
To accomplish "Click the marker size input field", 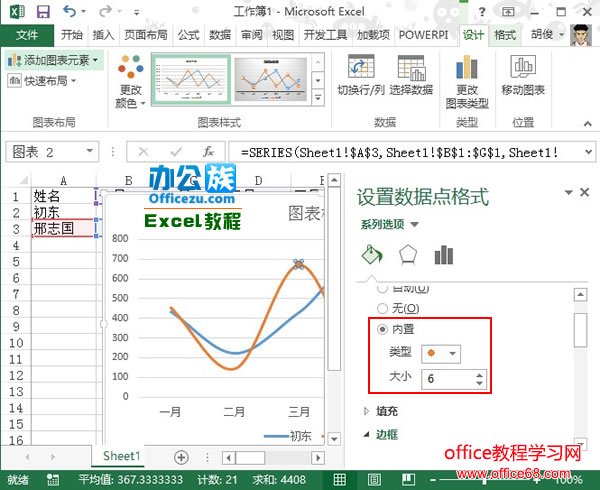I will pos(448,379).
